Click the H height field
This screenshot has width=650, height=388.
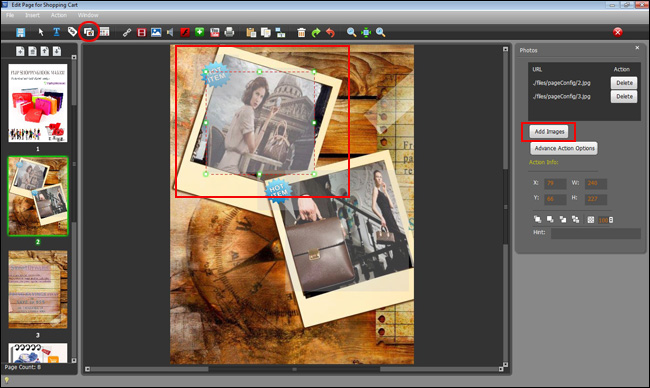(x=596, y=199)
